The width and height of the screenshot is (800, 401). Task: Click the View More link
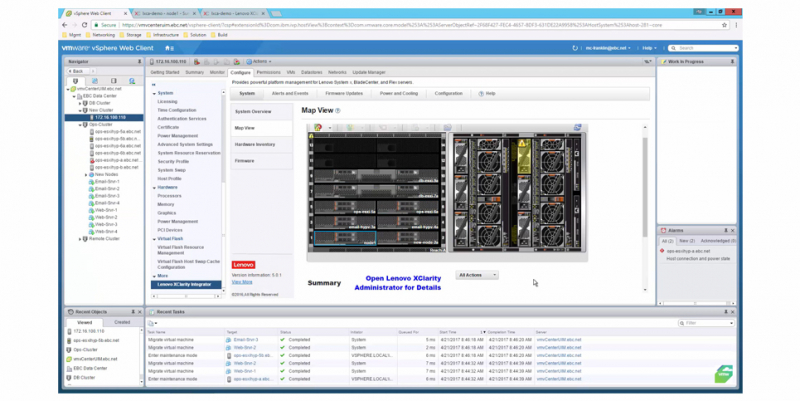pos(242,282)
